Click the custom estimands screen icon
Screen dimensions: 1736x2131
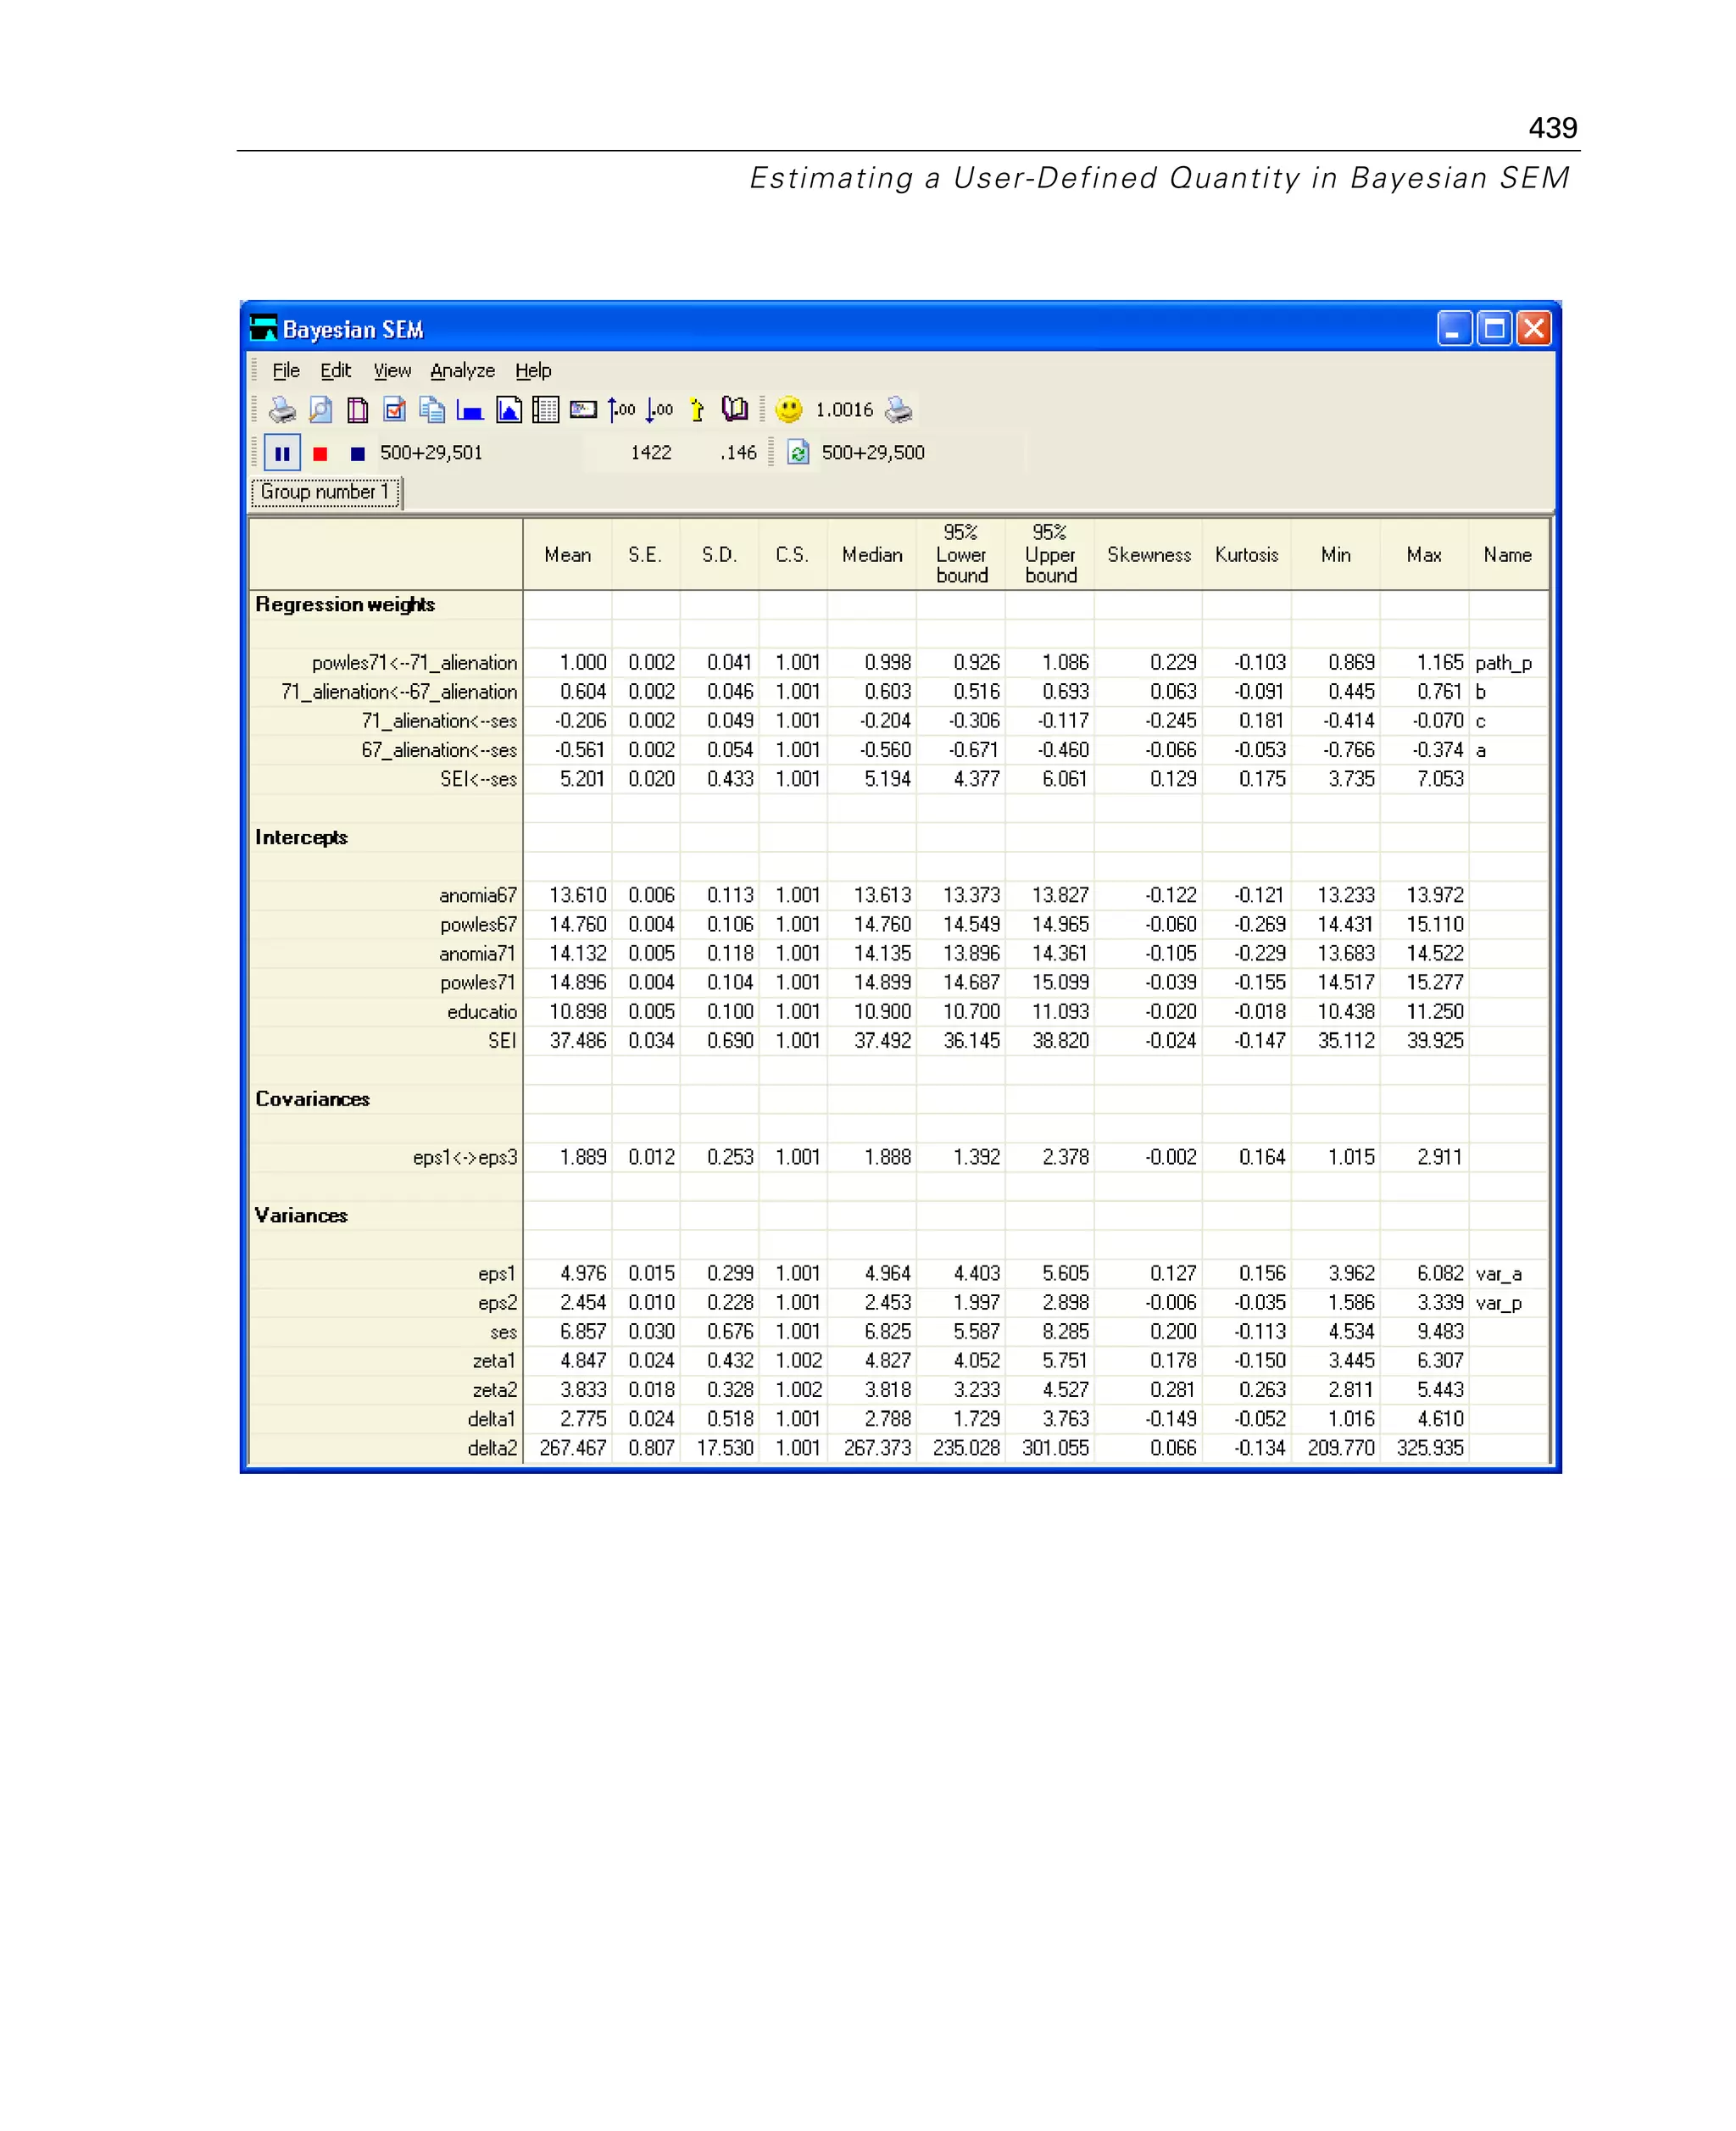[x=583, y=410]
